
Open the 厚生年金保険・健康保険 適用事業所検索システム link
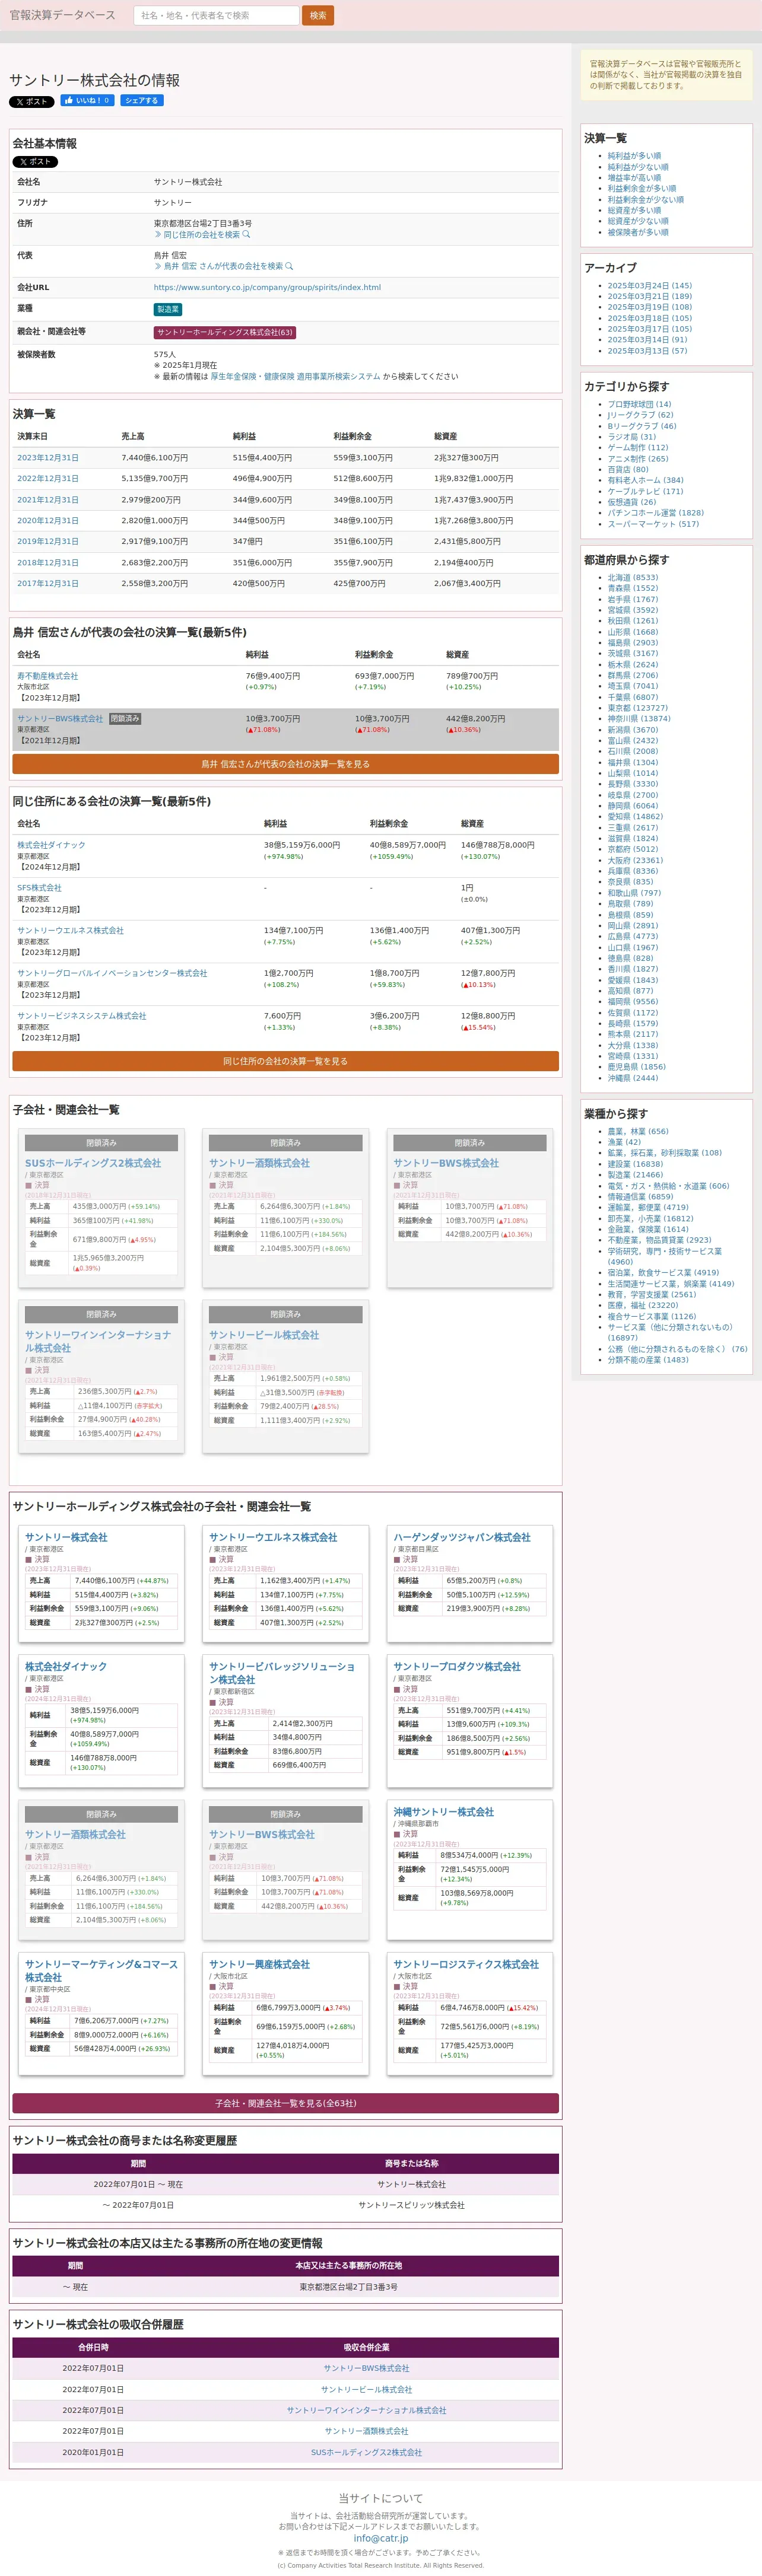[x=295, y=376]
